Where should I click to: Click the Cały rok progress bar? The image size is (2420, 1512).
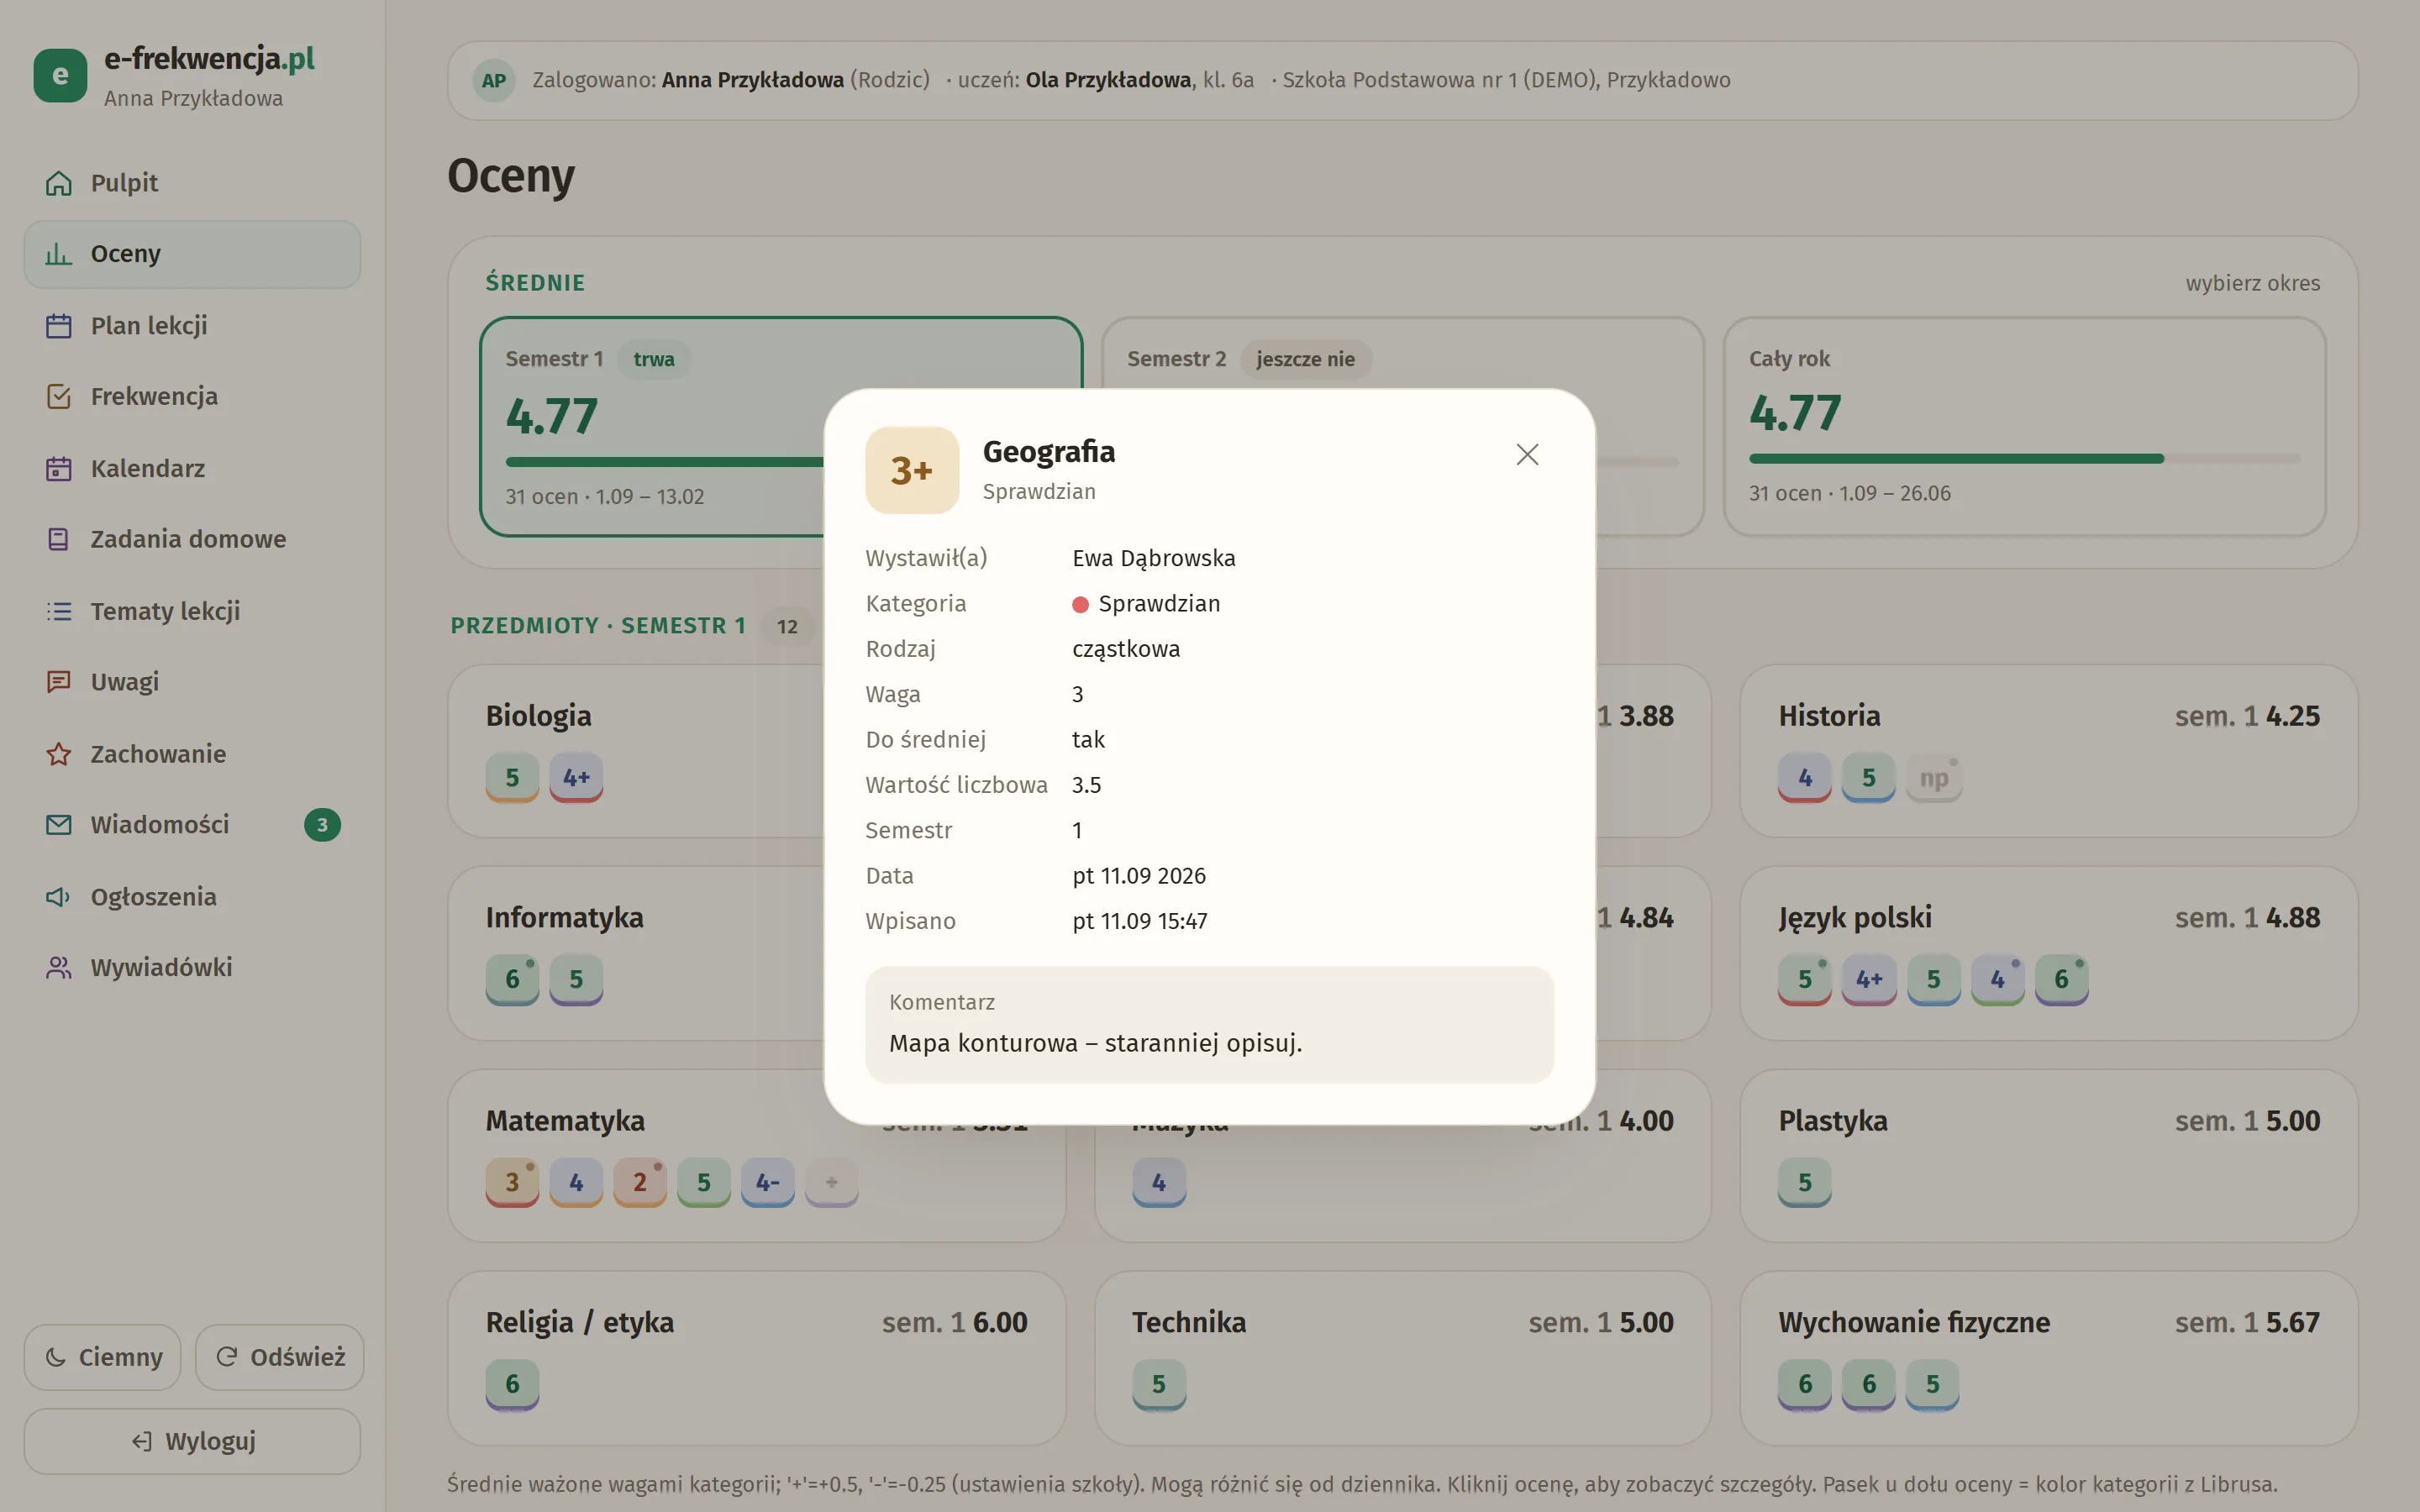coord(2024,459)
